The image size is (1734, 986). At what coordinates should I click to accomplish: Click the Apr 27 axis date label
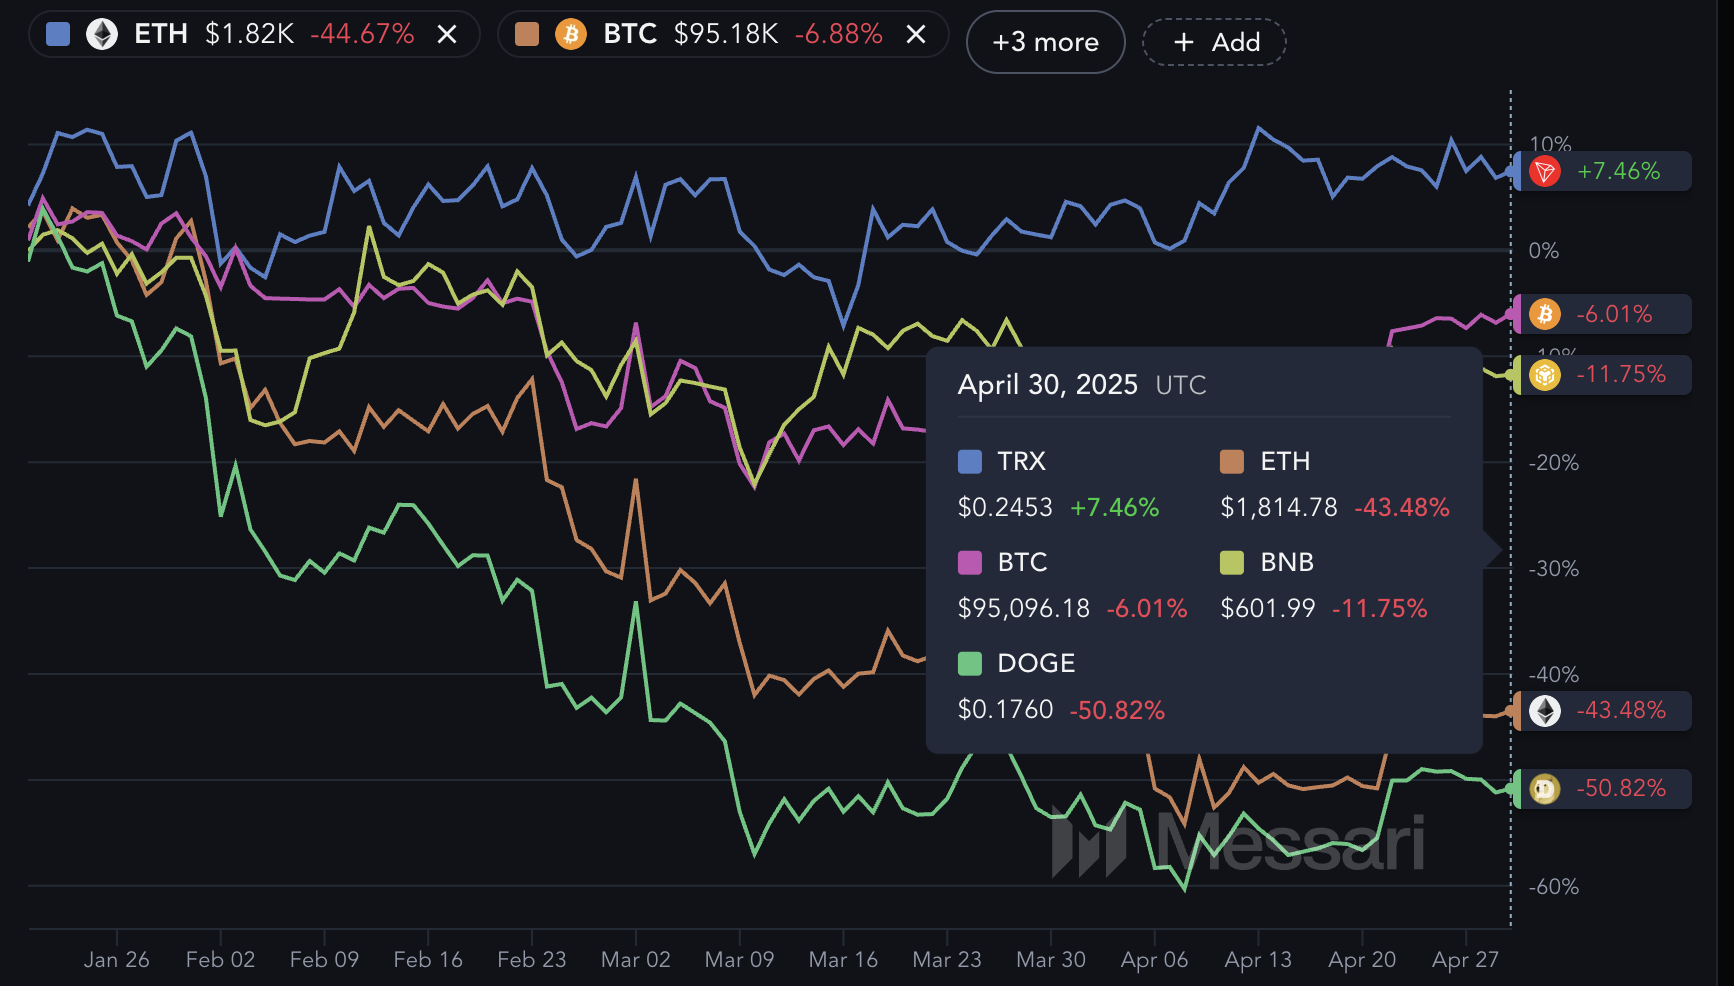1464,959
